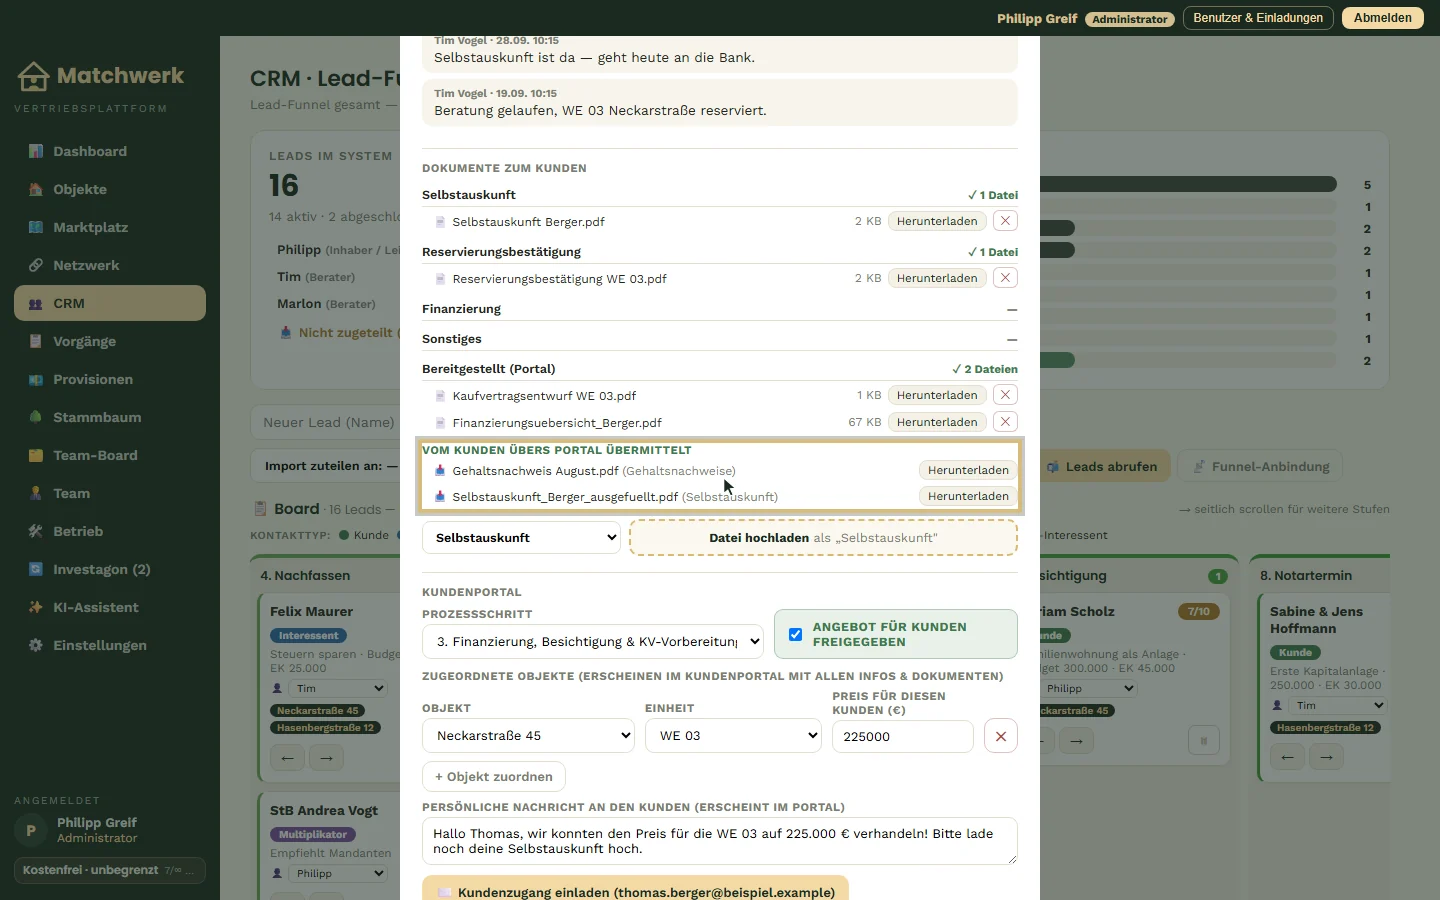Viewport: 1440px width, 900px height.
Task: Remove assigned object Neckarstraße 45 row
Action: click(x=1001, y=736)
